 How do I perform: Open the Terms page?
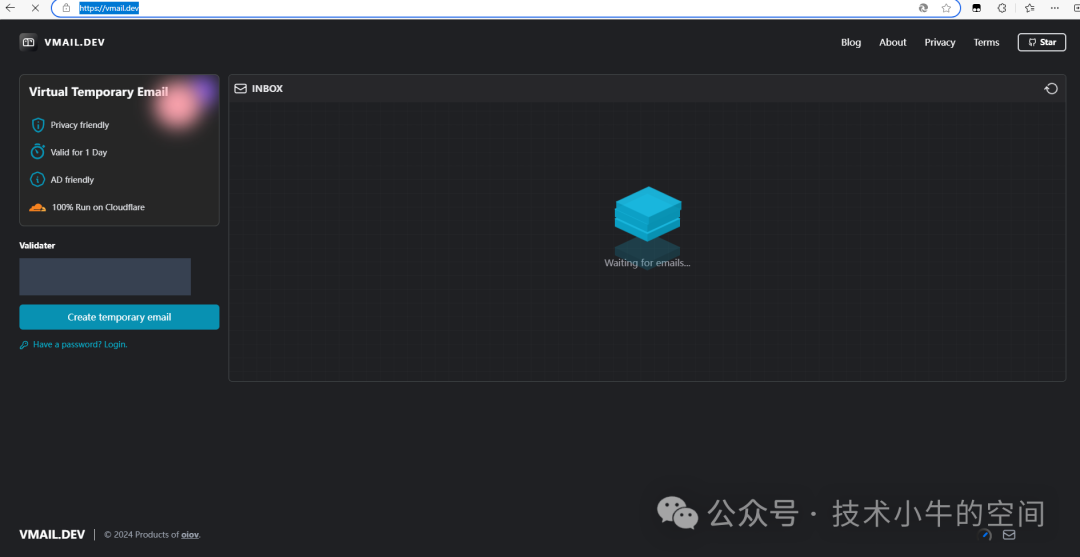pos(986,43)
